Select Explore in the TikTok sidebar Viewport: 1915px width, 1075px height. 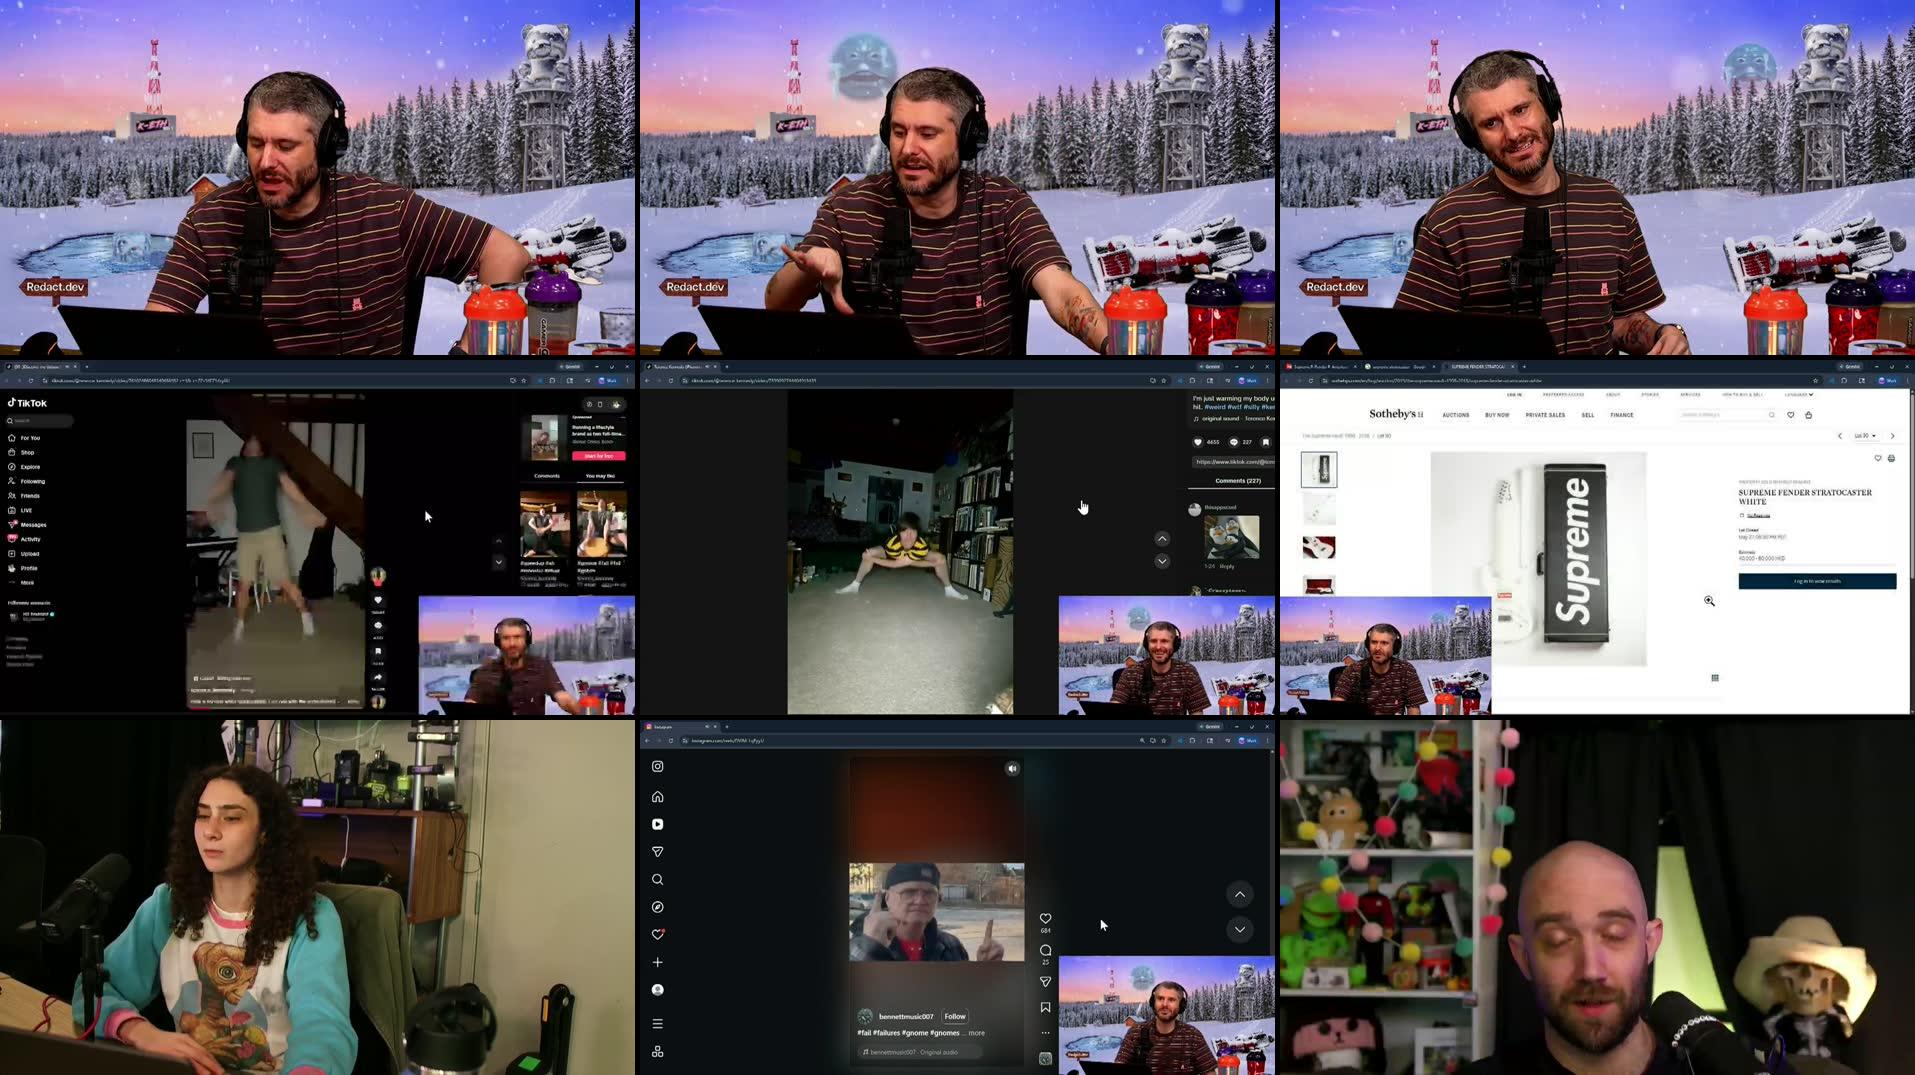point(30,466)
